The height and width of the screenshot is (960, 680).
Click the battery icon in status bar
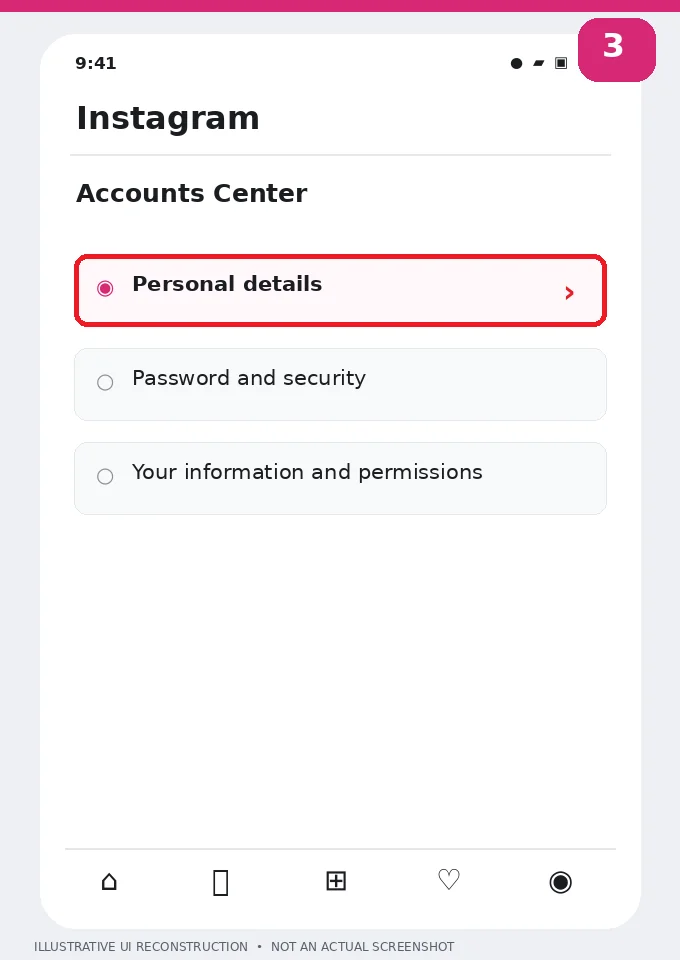561,63
